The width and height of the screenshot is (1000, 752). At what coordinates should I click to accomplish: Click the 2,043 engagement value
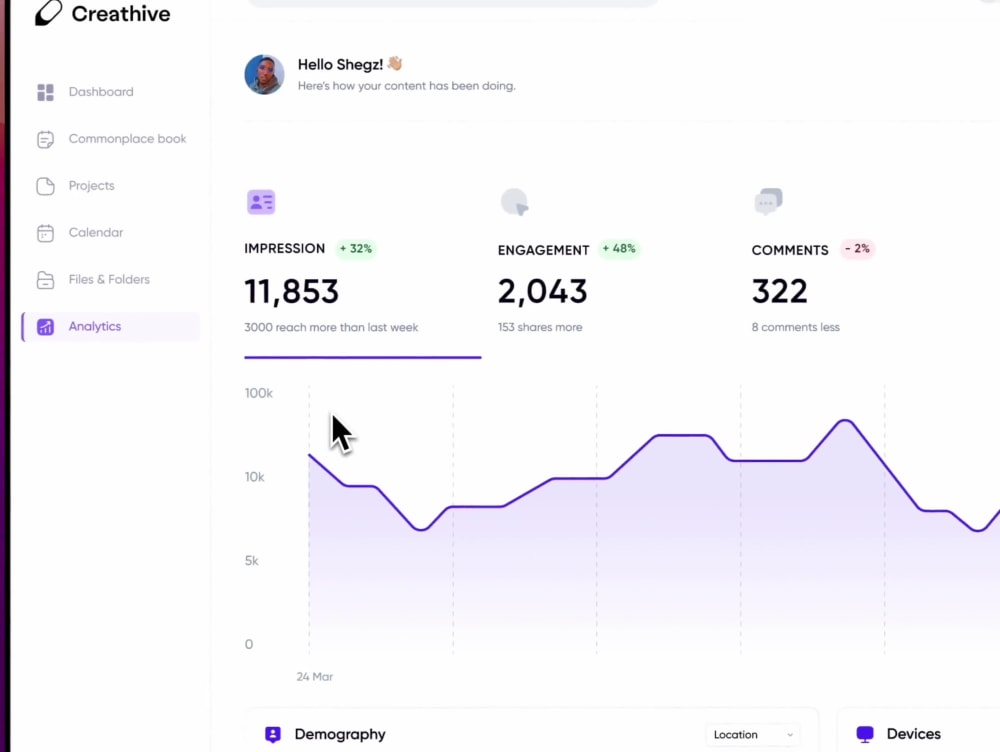pos(542,291)
